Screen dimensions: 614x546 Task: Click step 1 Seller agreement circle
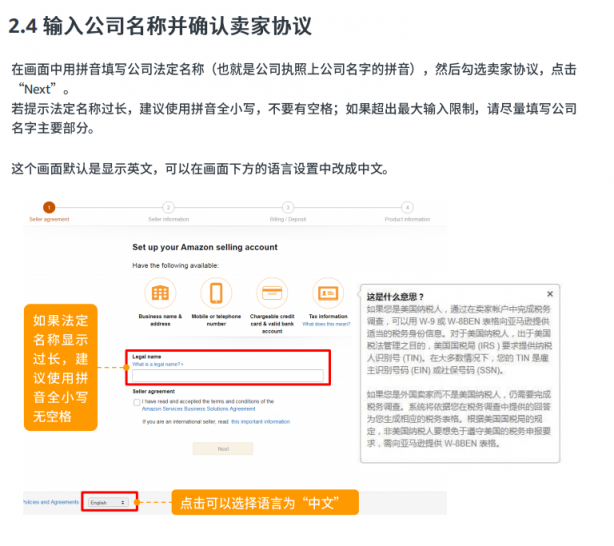(49, 207)
